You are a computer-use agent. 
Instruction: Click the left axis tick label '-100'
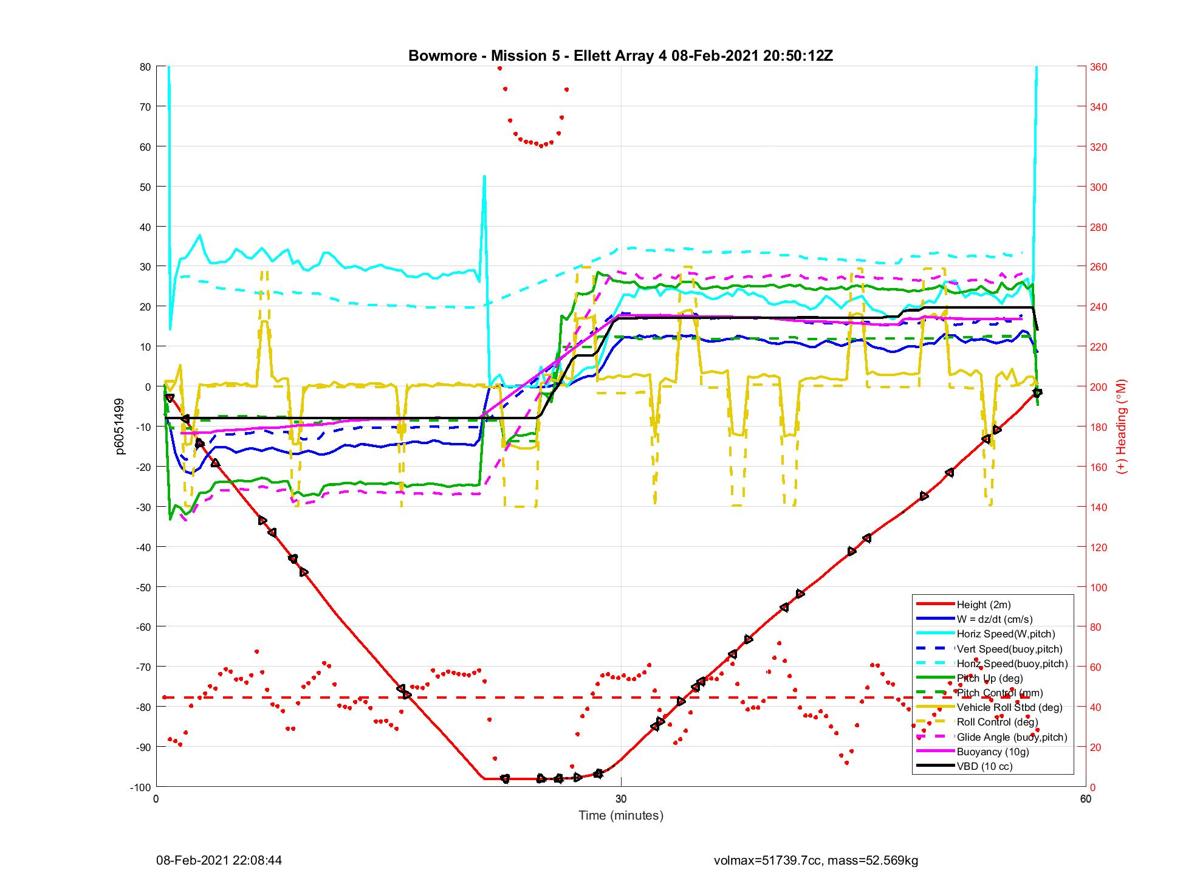tap(139, 787)
